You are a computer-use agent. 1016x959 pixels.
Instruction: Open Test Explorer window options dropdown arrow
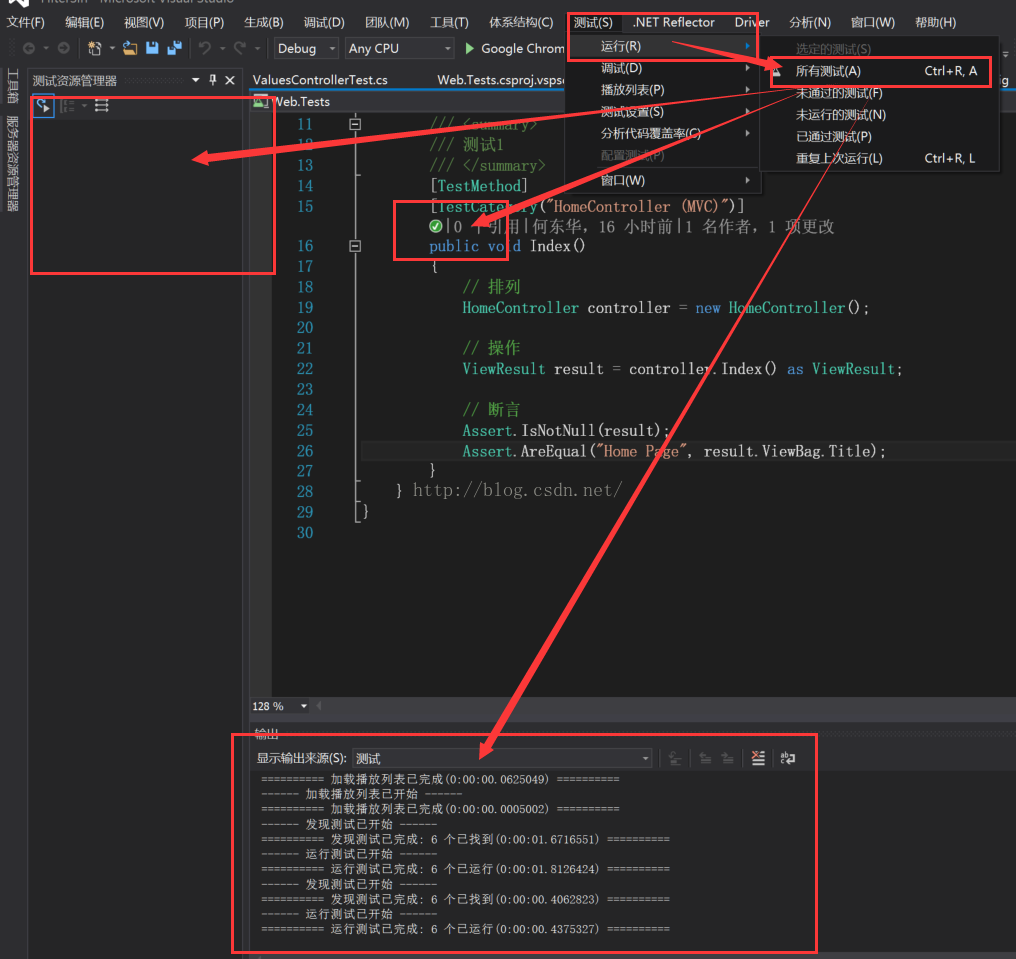tap(196, 80)
